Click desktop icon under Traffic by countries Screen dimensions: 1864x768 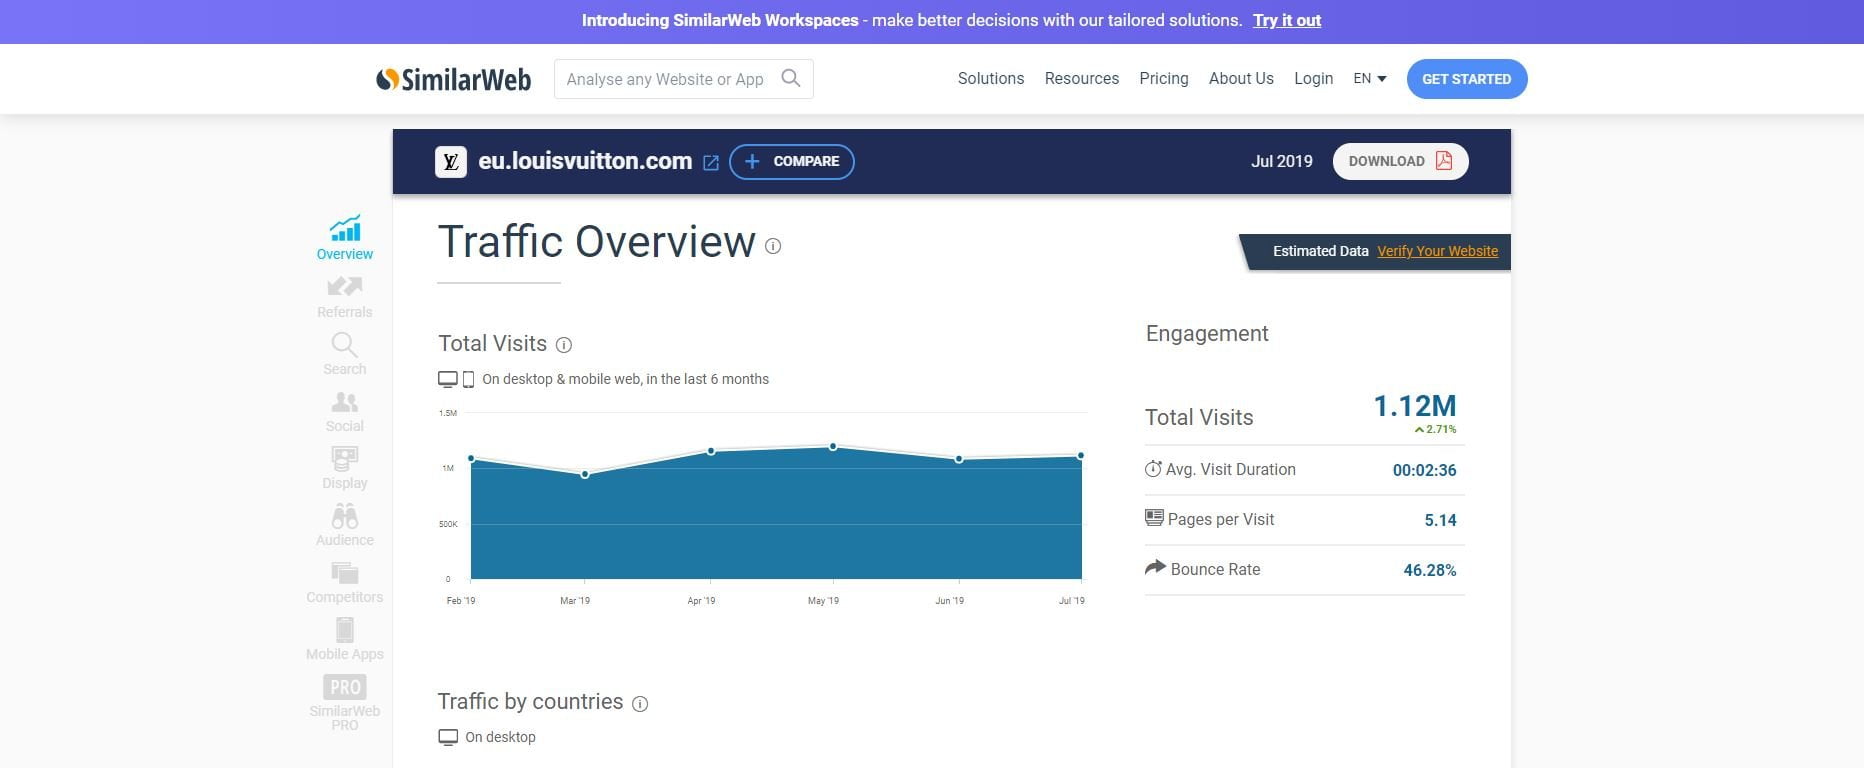[x=448, y=737]
